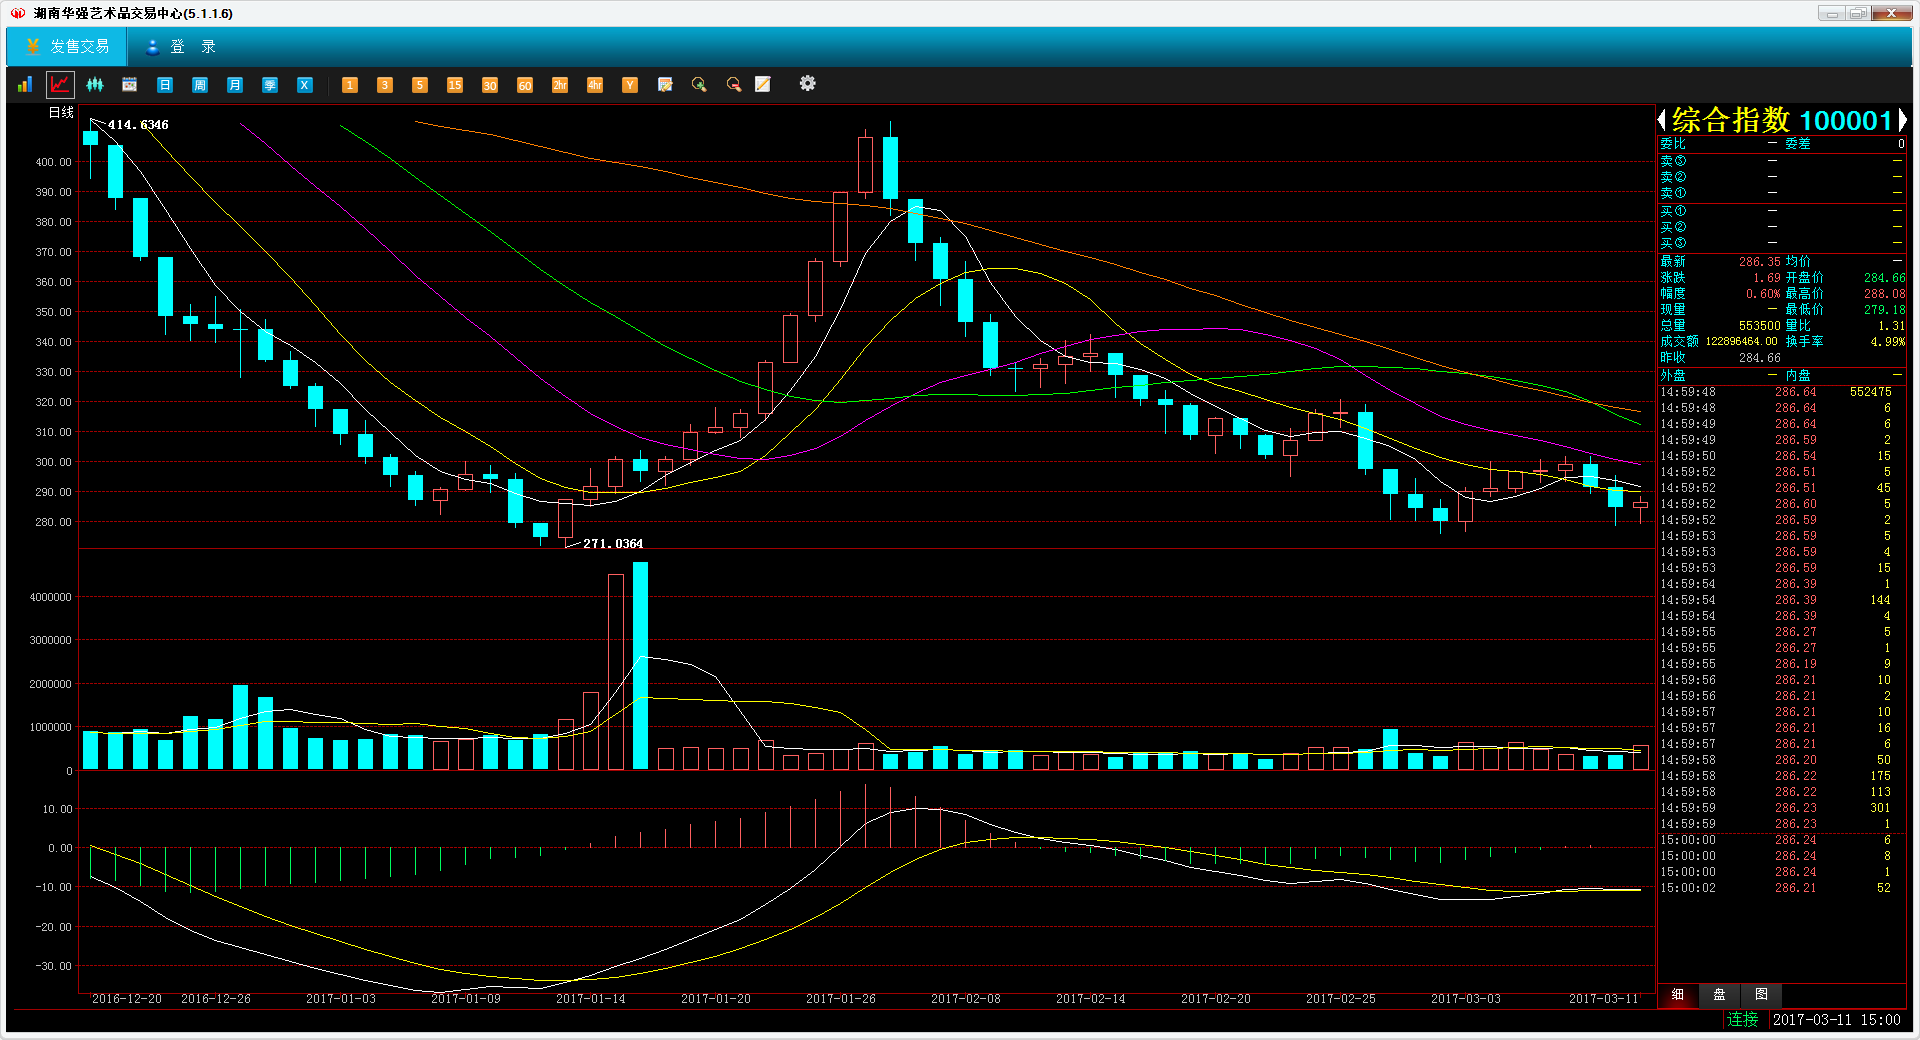Viewport: 1920px width, 1040px height.
Task: Select 60-minute period icon
Action: click(x=525, y=85)
